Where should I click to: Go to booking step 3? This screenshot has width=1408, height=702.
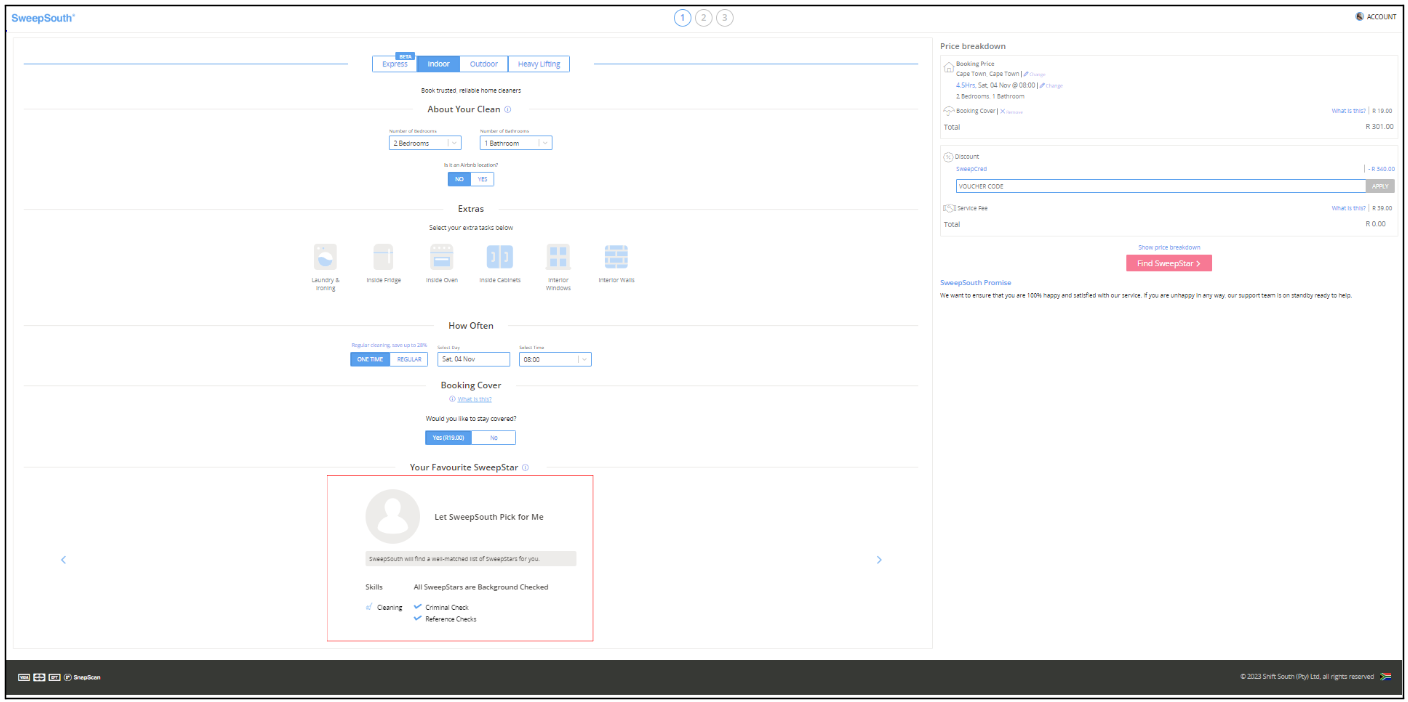(x=725, y=17)
